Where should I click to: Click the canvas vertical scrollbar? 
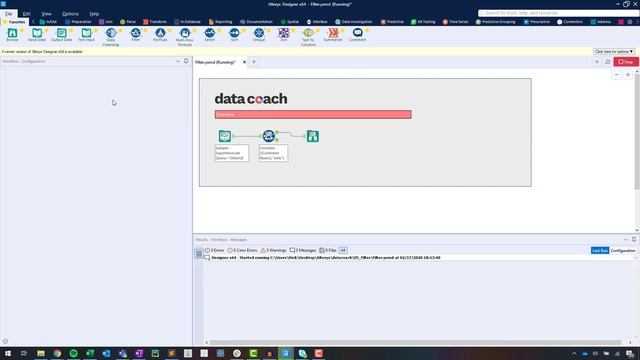pyautogui.click(x=637, y=132)
